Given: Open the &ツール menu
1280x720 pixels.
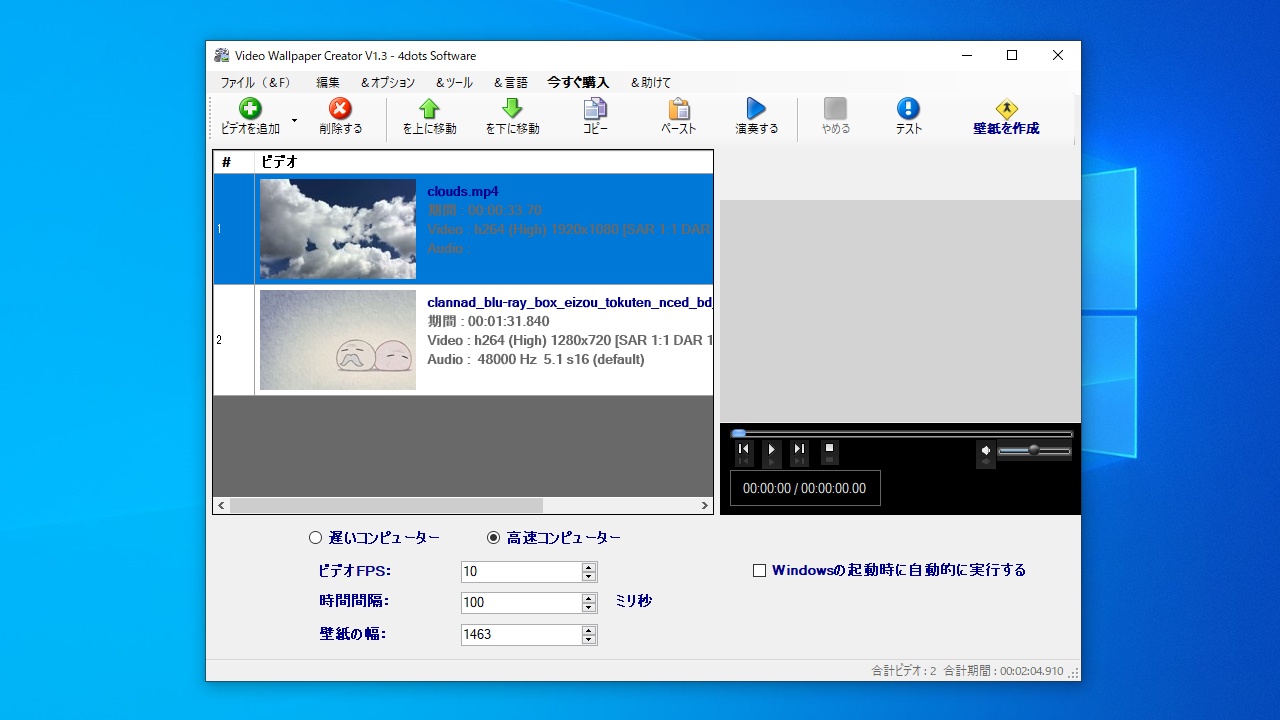Looking at the screenshot, I should (x=454, y=82).
